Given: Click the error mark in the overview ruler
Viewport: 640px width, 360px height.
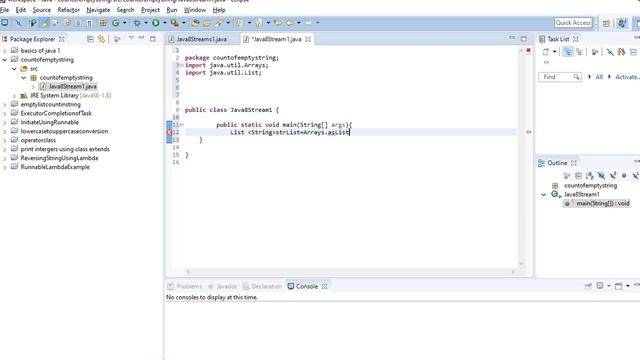Looking at the screenshot, I should (529, 132).
